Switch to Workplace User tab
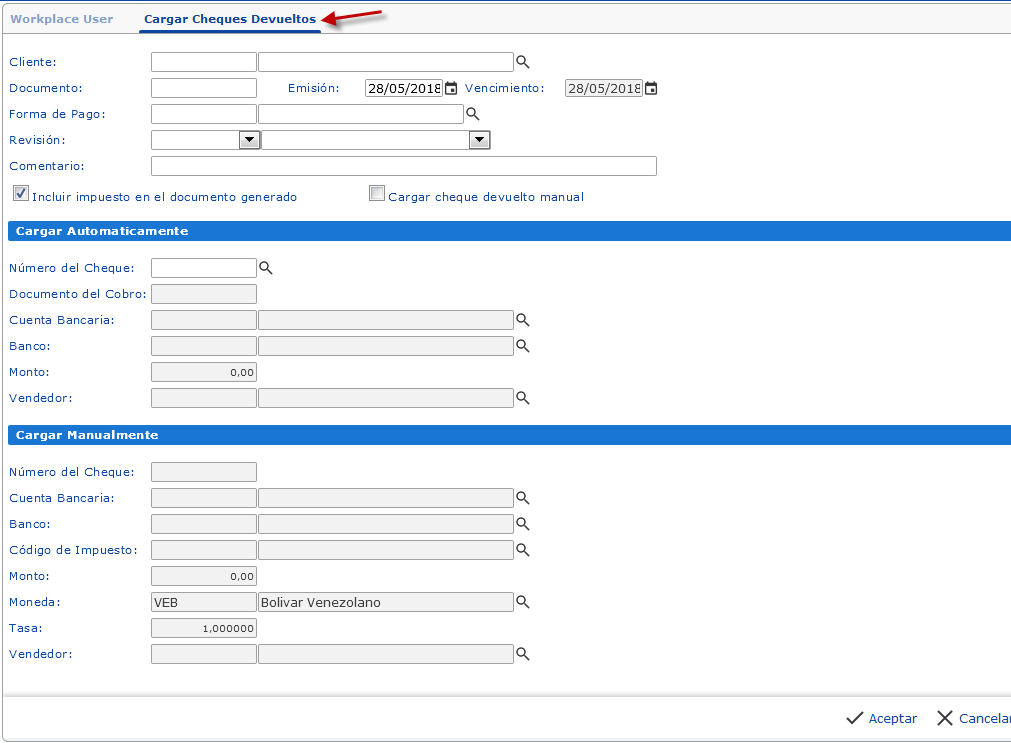The height and width of the screenshot is (743, 1011). click(62, 19)
